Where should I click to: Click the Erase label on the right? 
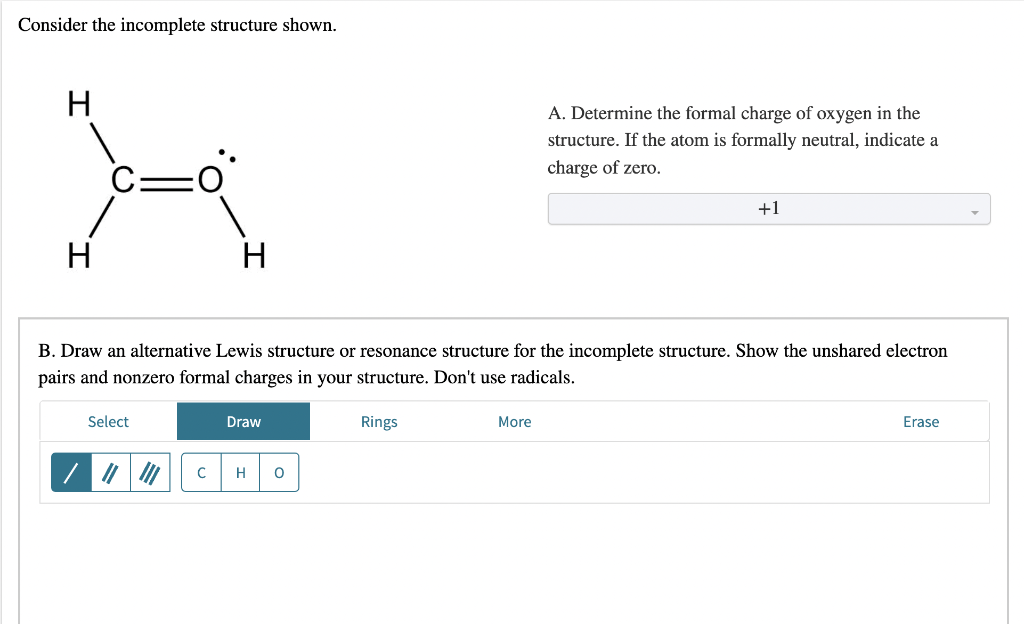point(921,421)
